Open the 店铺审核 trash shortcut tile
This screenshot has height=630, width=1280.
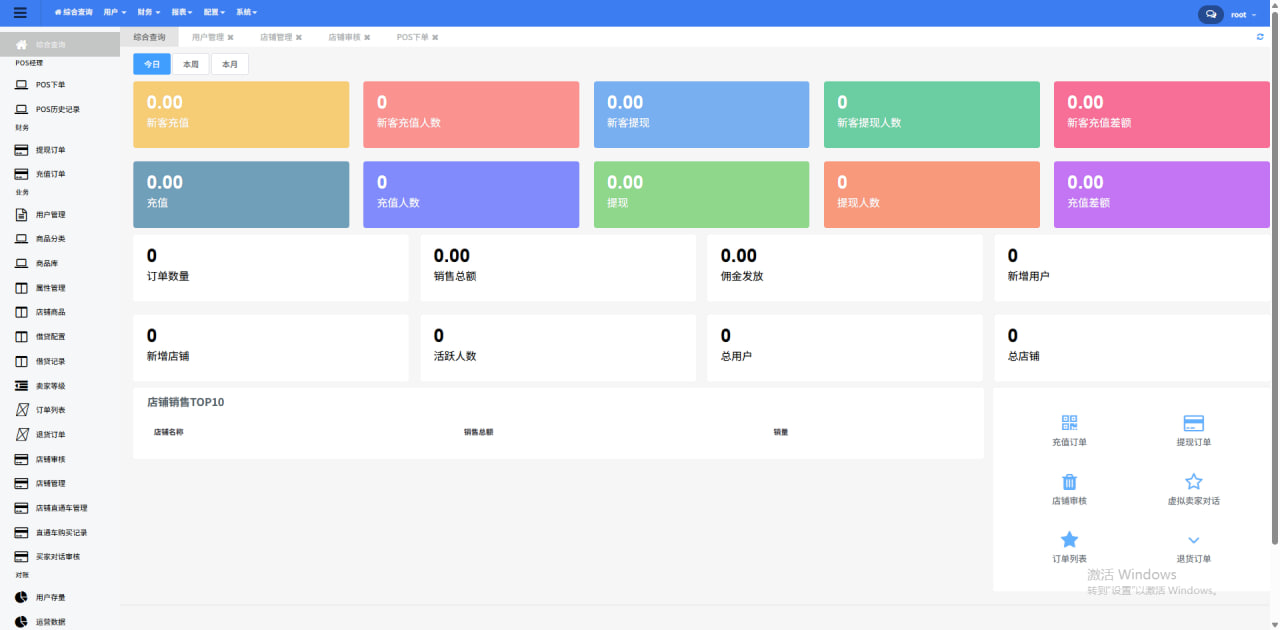coord(1069,489)
